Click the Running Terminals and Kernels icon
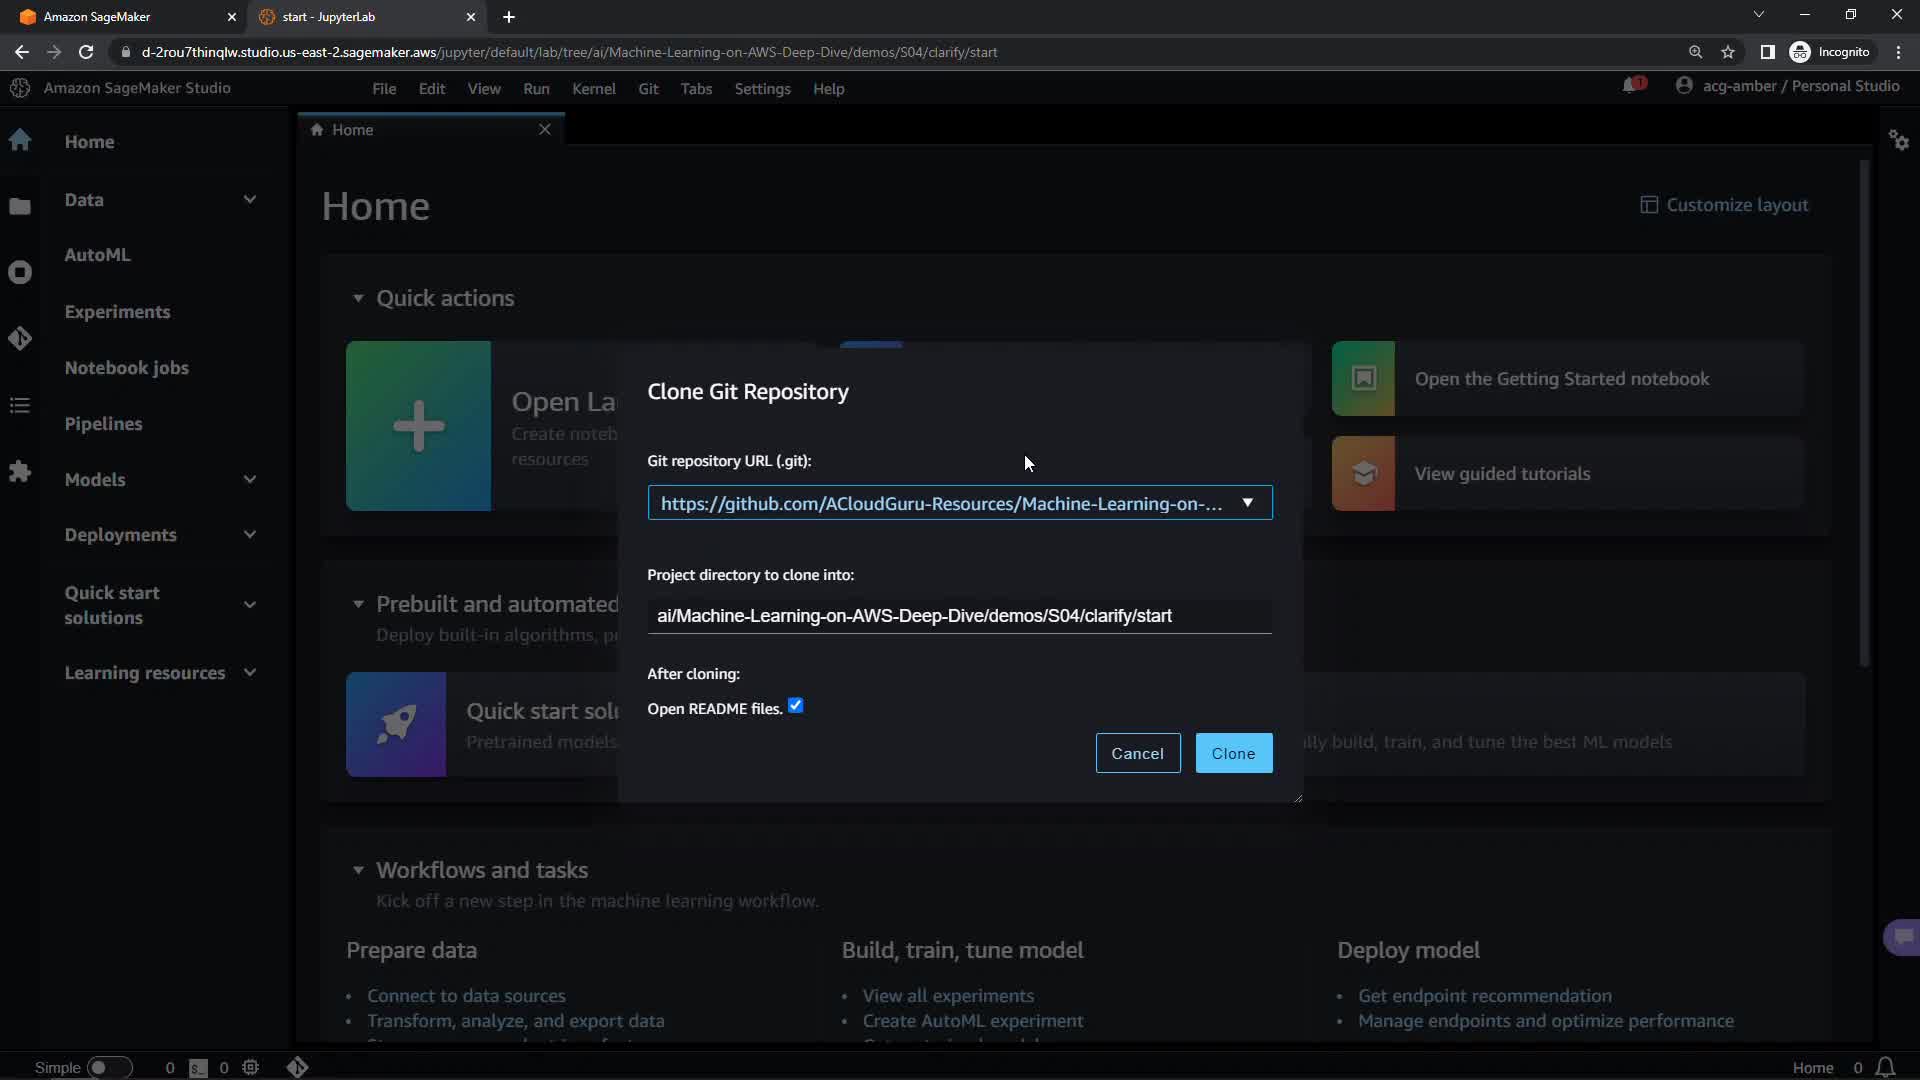Viewport: 1920px width, 1080px height. [20, 272]
